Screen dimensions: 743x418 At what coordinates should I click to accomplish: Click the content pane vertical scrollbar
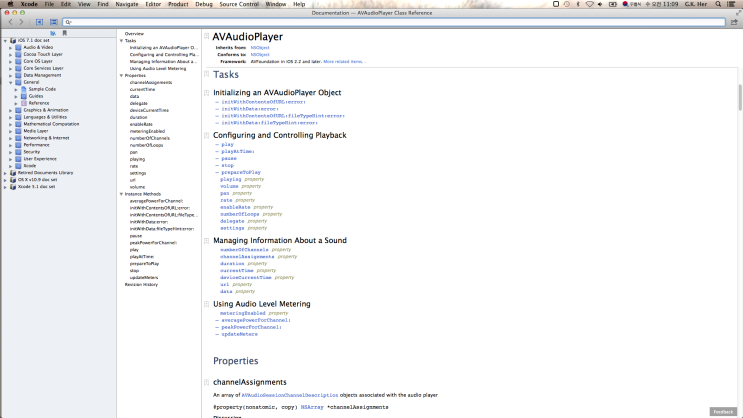(x=740, y=98)
